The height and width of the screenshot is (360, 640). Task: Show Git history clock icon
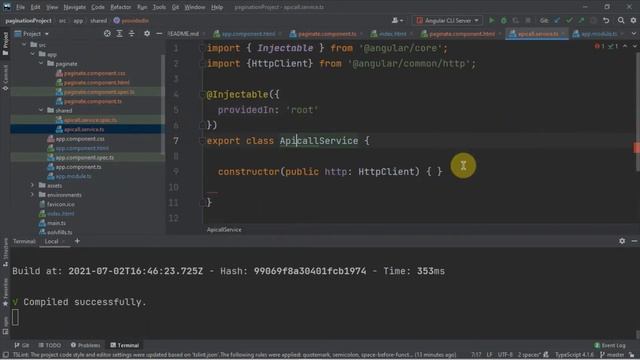(x=593, y=20)
